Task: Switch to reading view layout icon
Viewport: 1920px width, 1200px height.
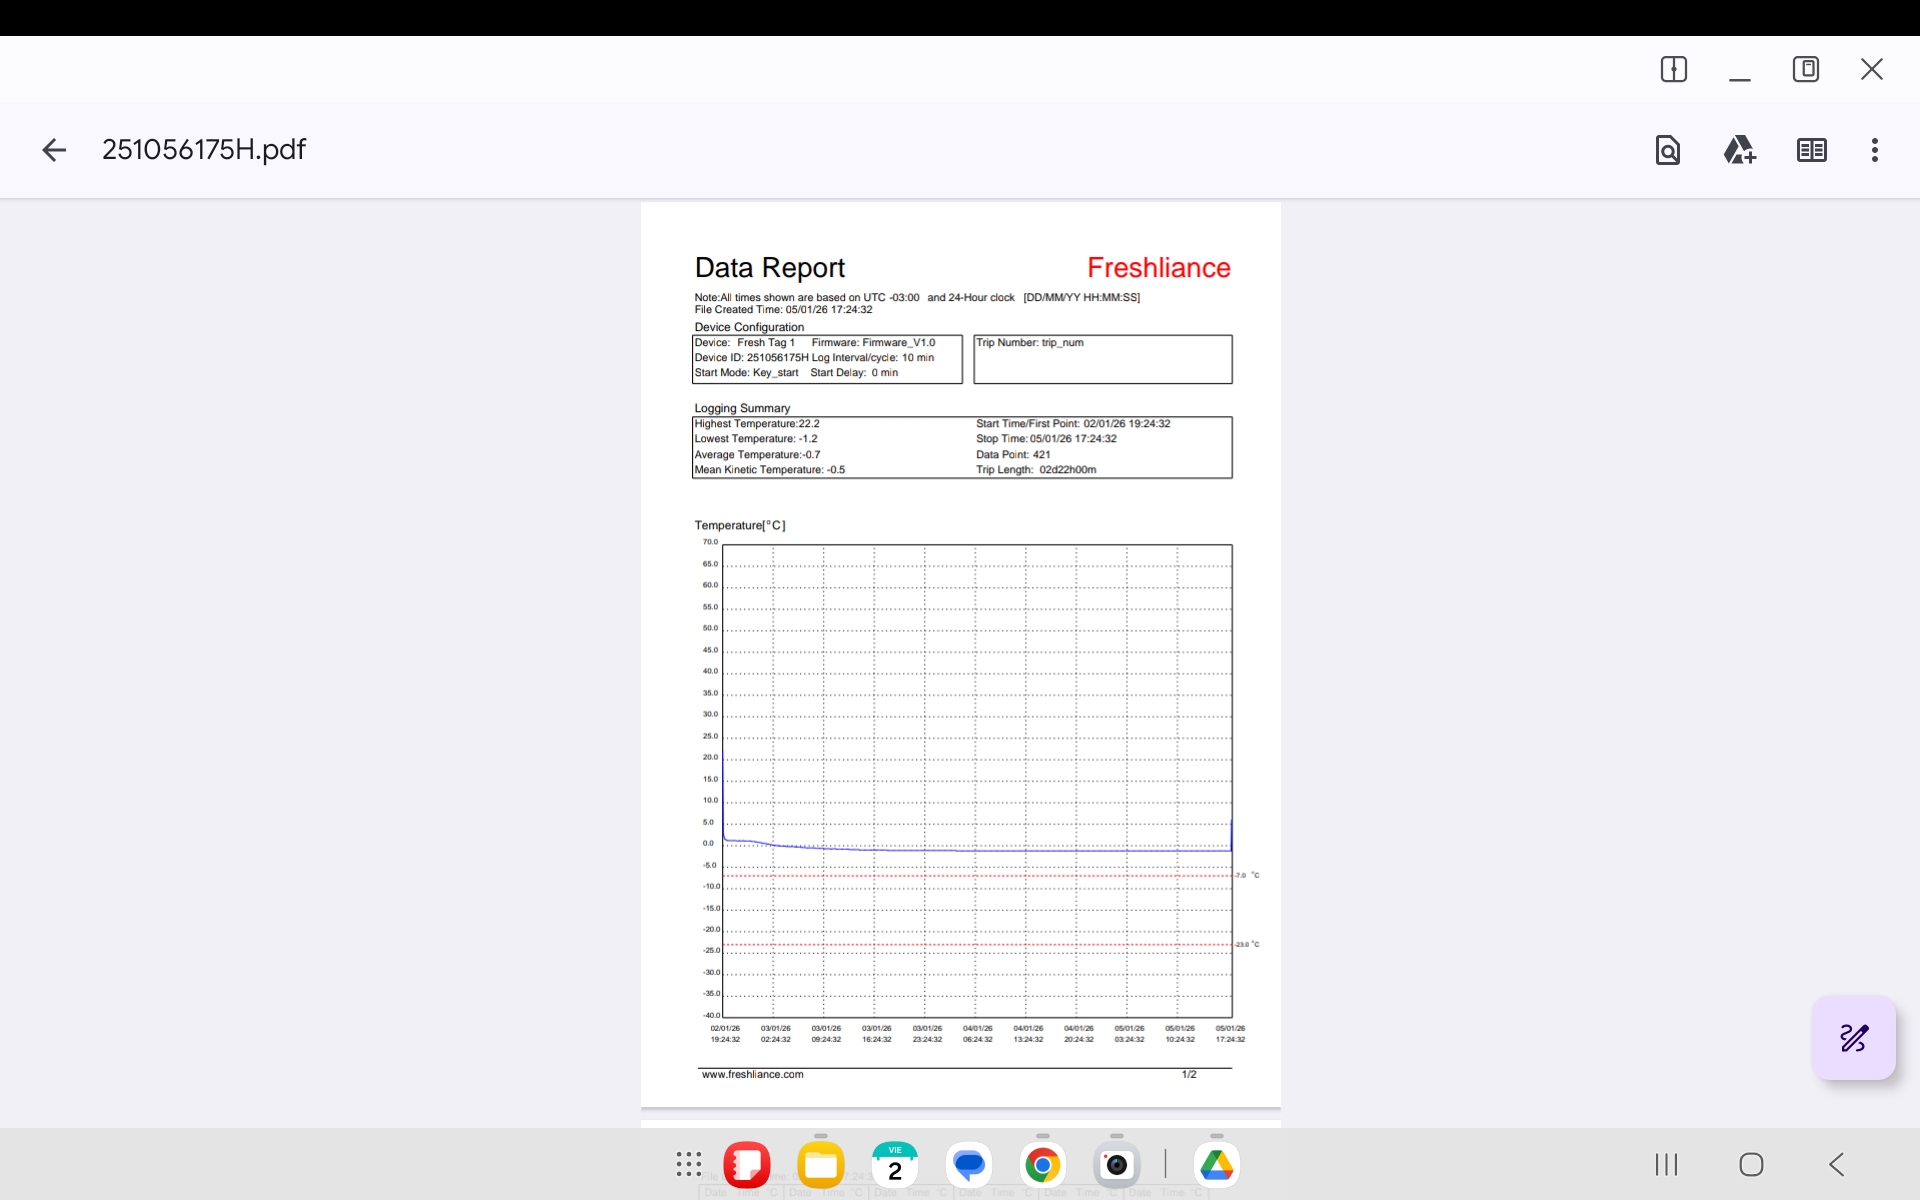Action: 1811,150
